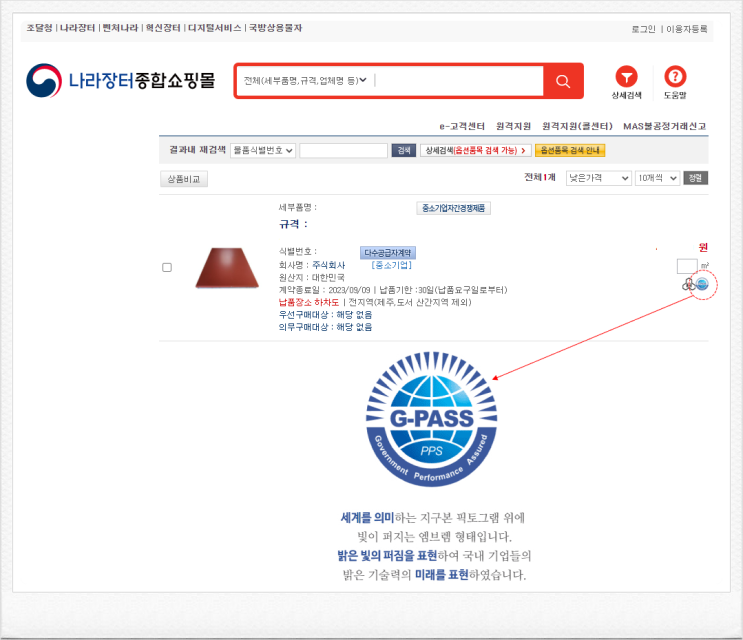Open the 혁신장터 top menu link
This screenshot has width=743, height=640.
[163, 28]
